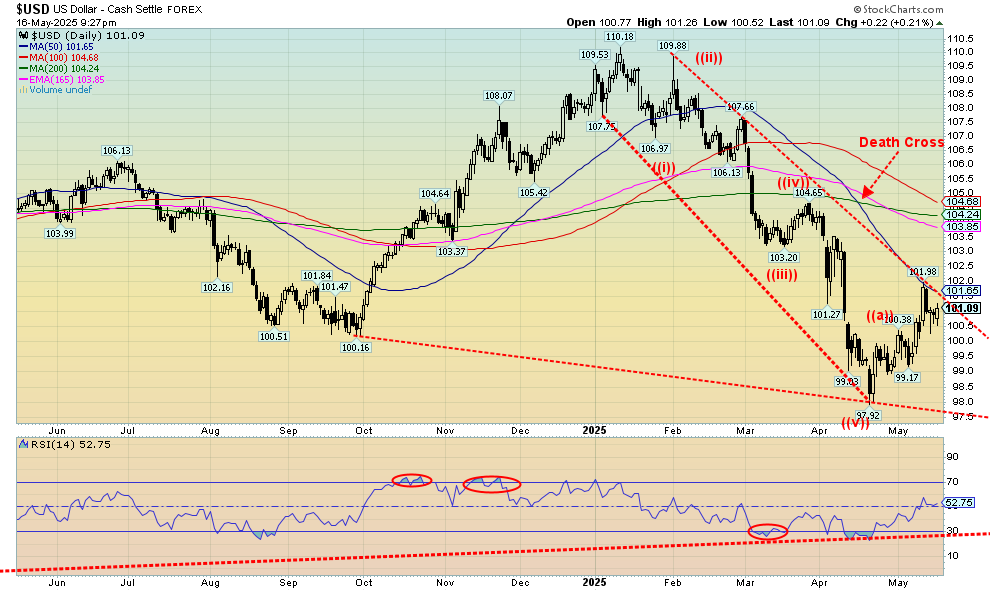Click the Death Cross annotation text

[x=900, y=142]
